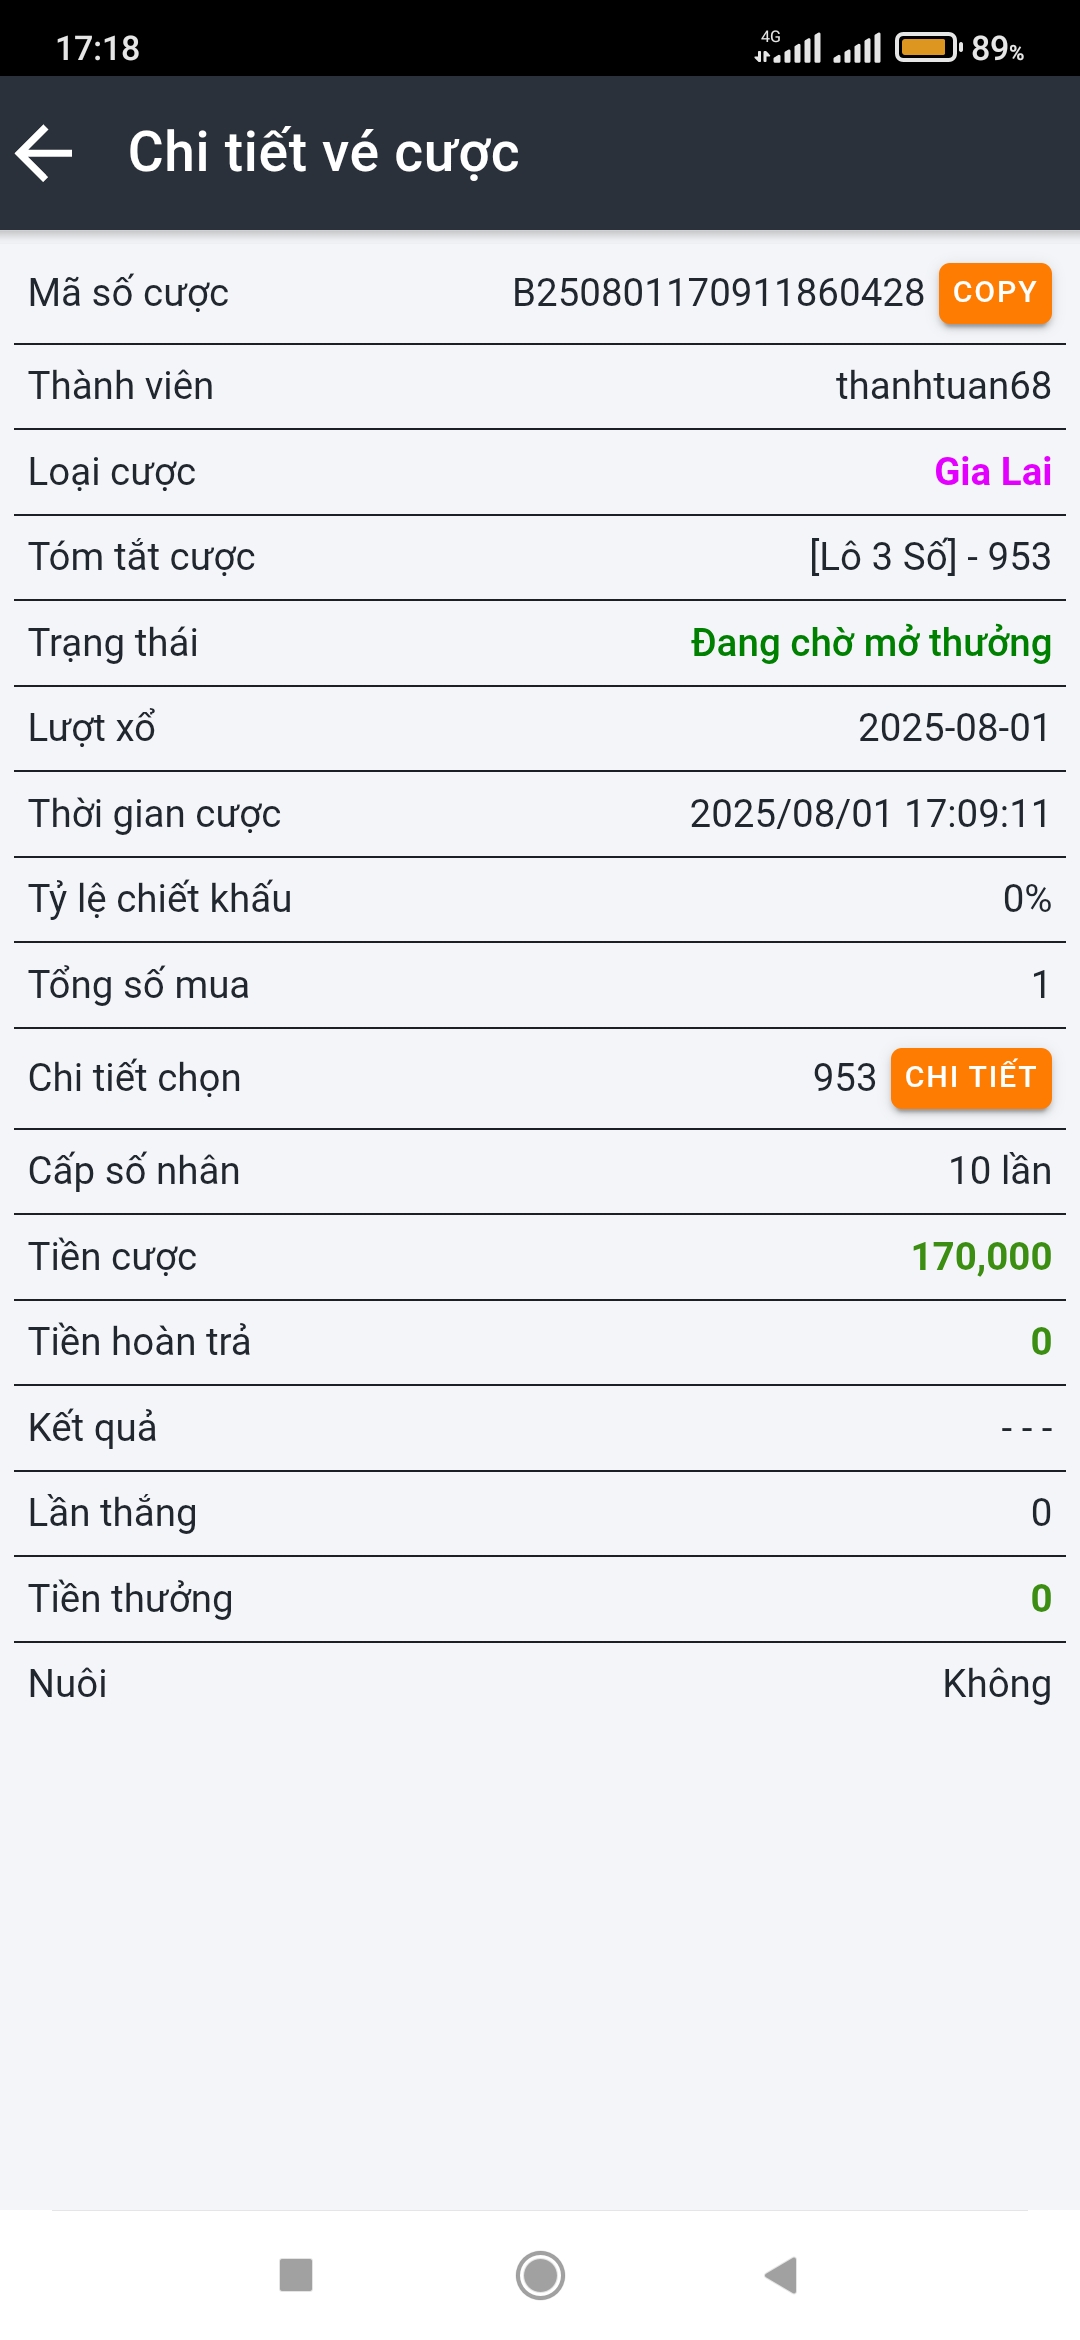This screenshot has height=2340, width=1080.
Task: Tap the 17:18 clock in status bar
Action: [x=97, y=48]
